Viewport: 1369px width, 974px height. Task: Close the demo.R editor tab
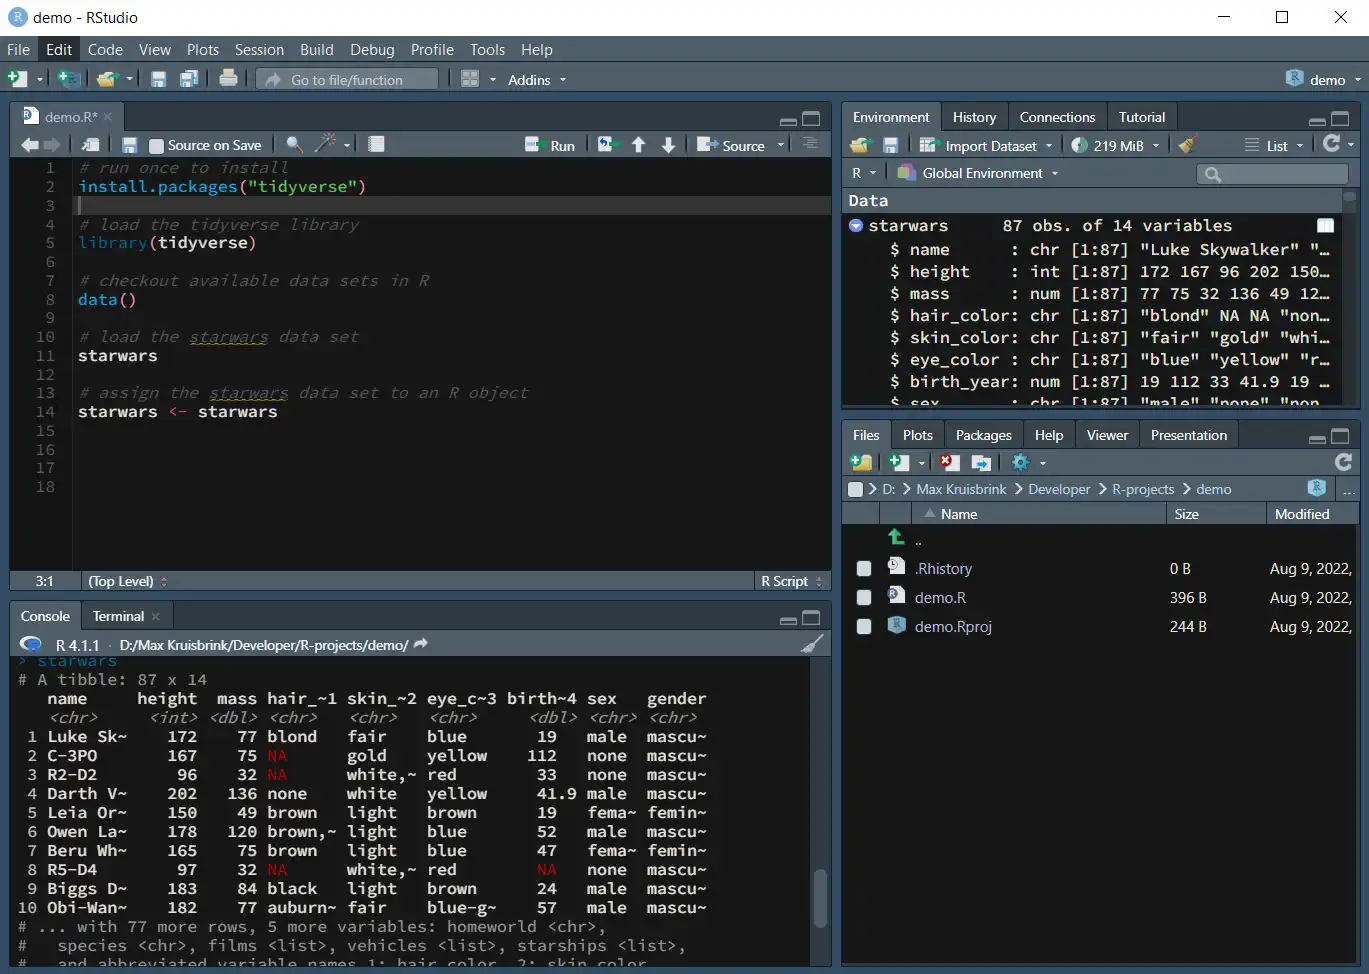108,117
